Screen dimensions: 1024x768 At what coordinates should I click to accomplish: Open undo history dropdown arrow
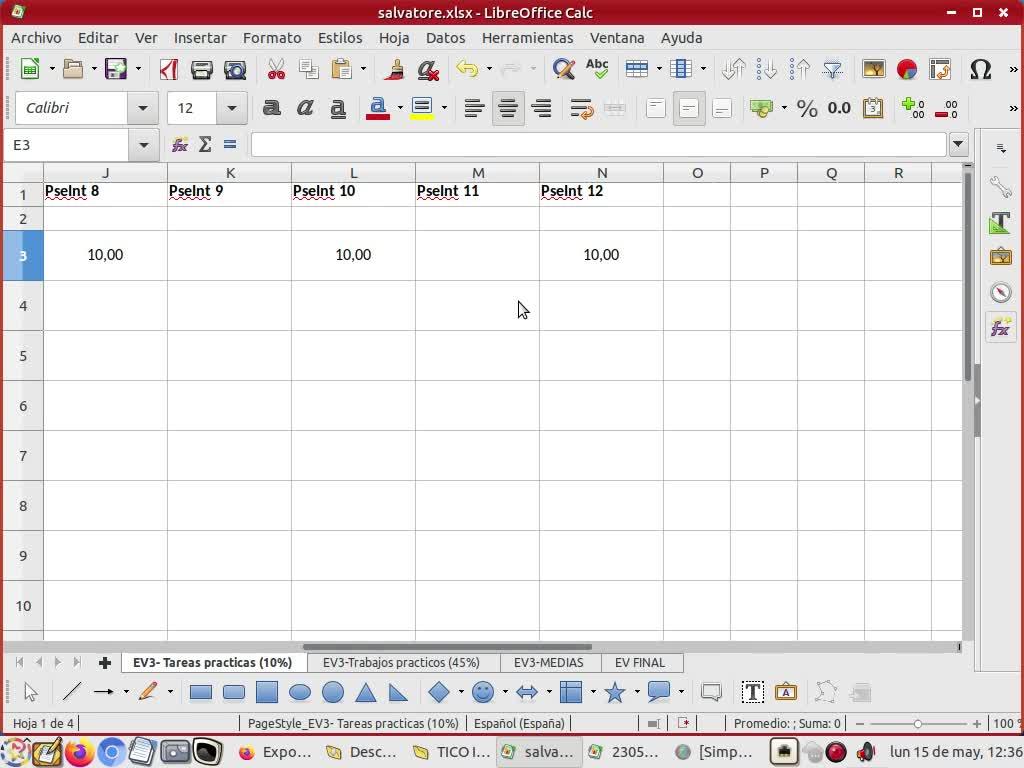(x=489, y=69)
